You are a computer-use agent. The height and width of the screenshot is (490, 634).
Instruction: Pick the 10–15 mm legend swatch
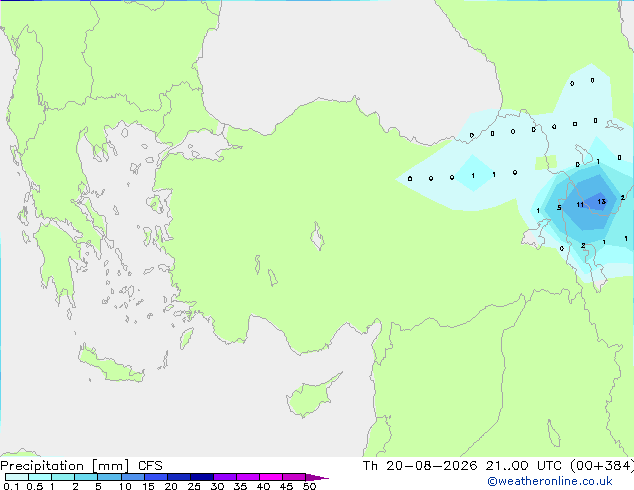point(132,477)
